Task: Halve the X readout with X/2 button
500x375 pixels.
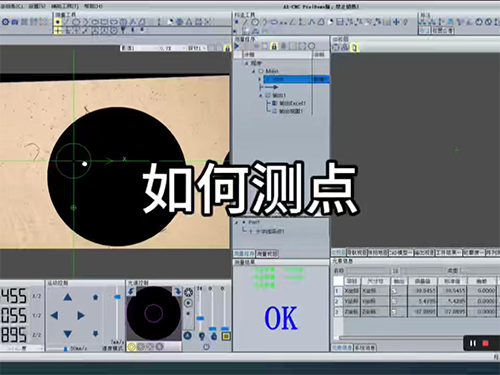Action: (x=37, y=296)
